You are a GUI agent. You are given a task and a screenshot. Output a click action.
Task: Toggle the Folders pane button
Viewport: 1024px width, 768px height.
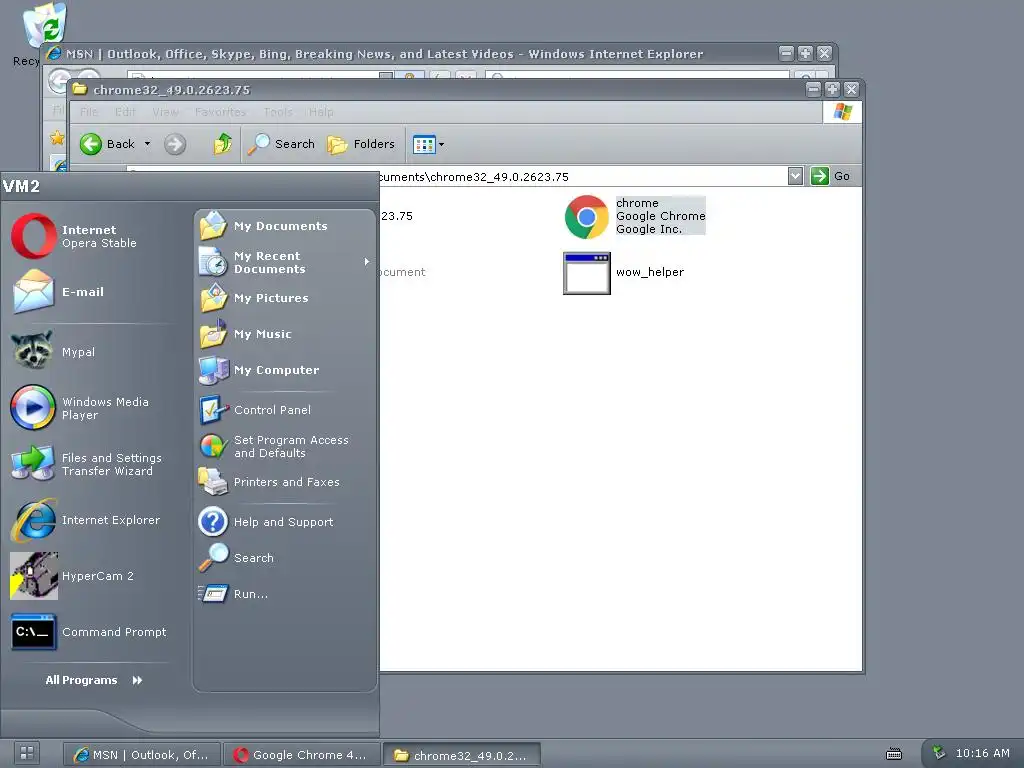click(361, 144)
